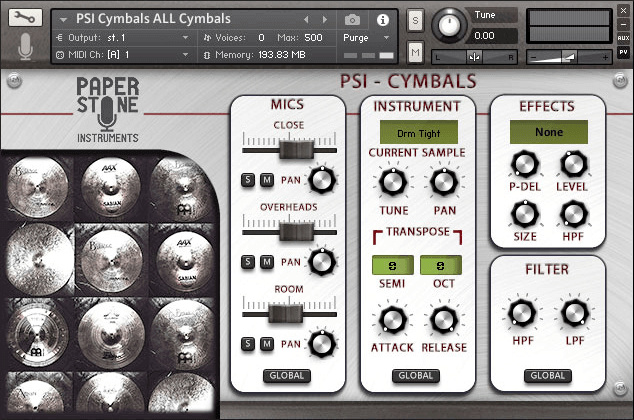This screenshot has height=420, width=634.
Task: Change the SEMI transpose value
Action: [x=393, y=265]
